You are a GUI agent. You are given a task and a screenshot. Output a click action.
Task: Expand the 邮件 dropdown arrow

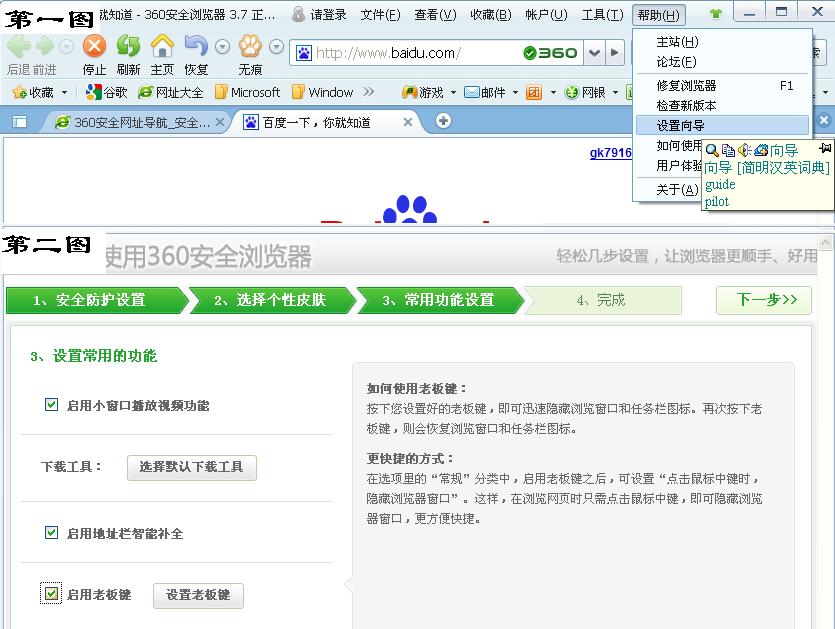[x=515, y=92]
